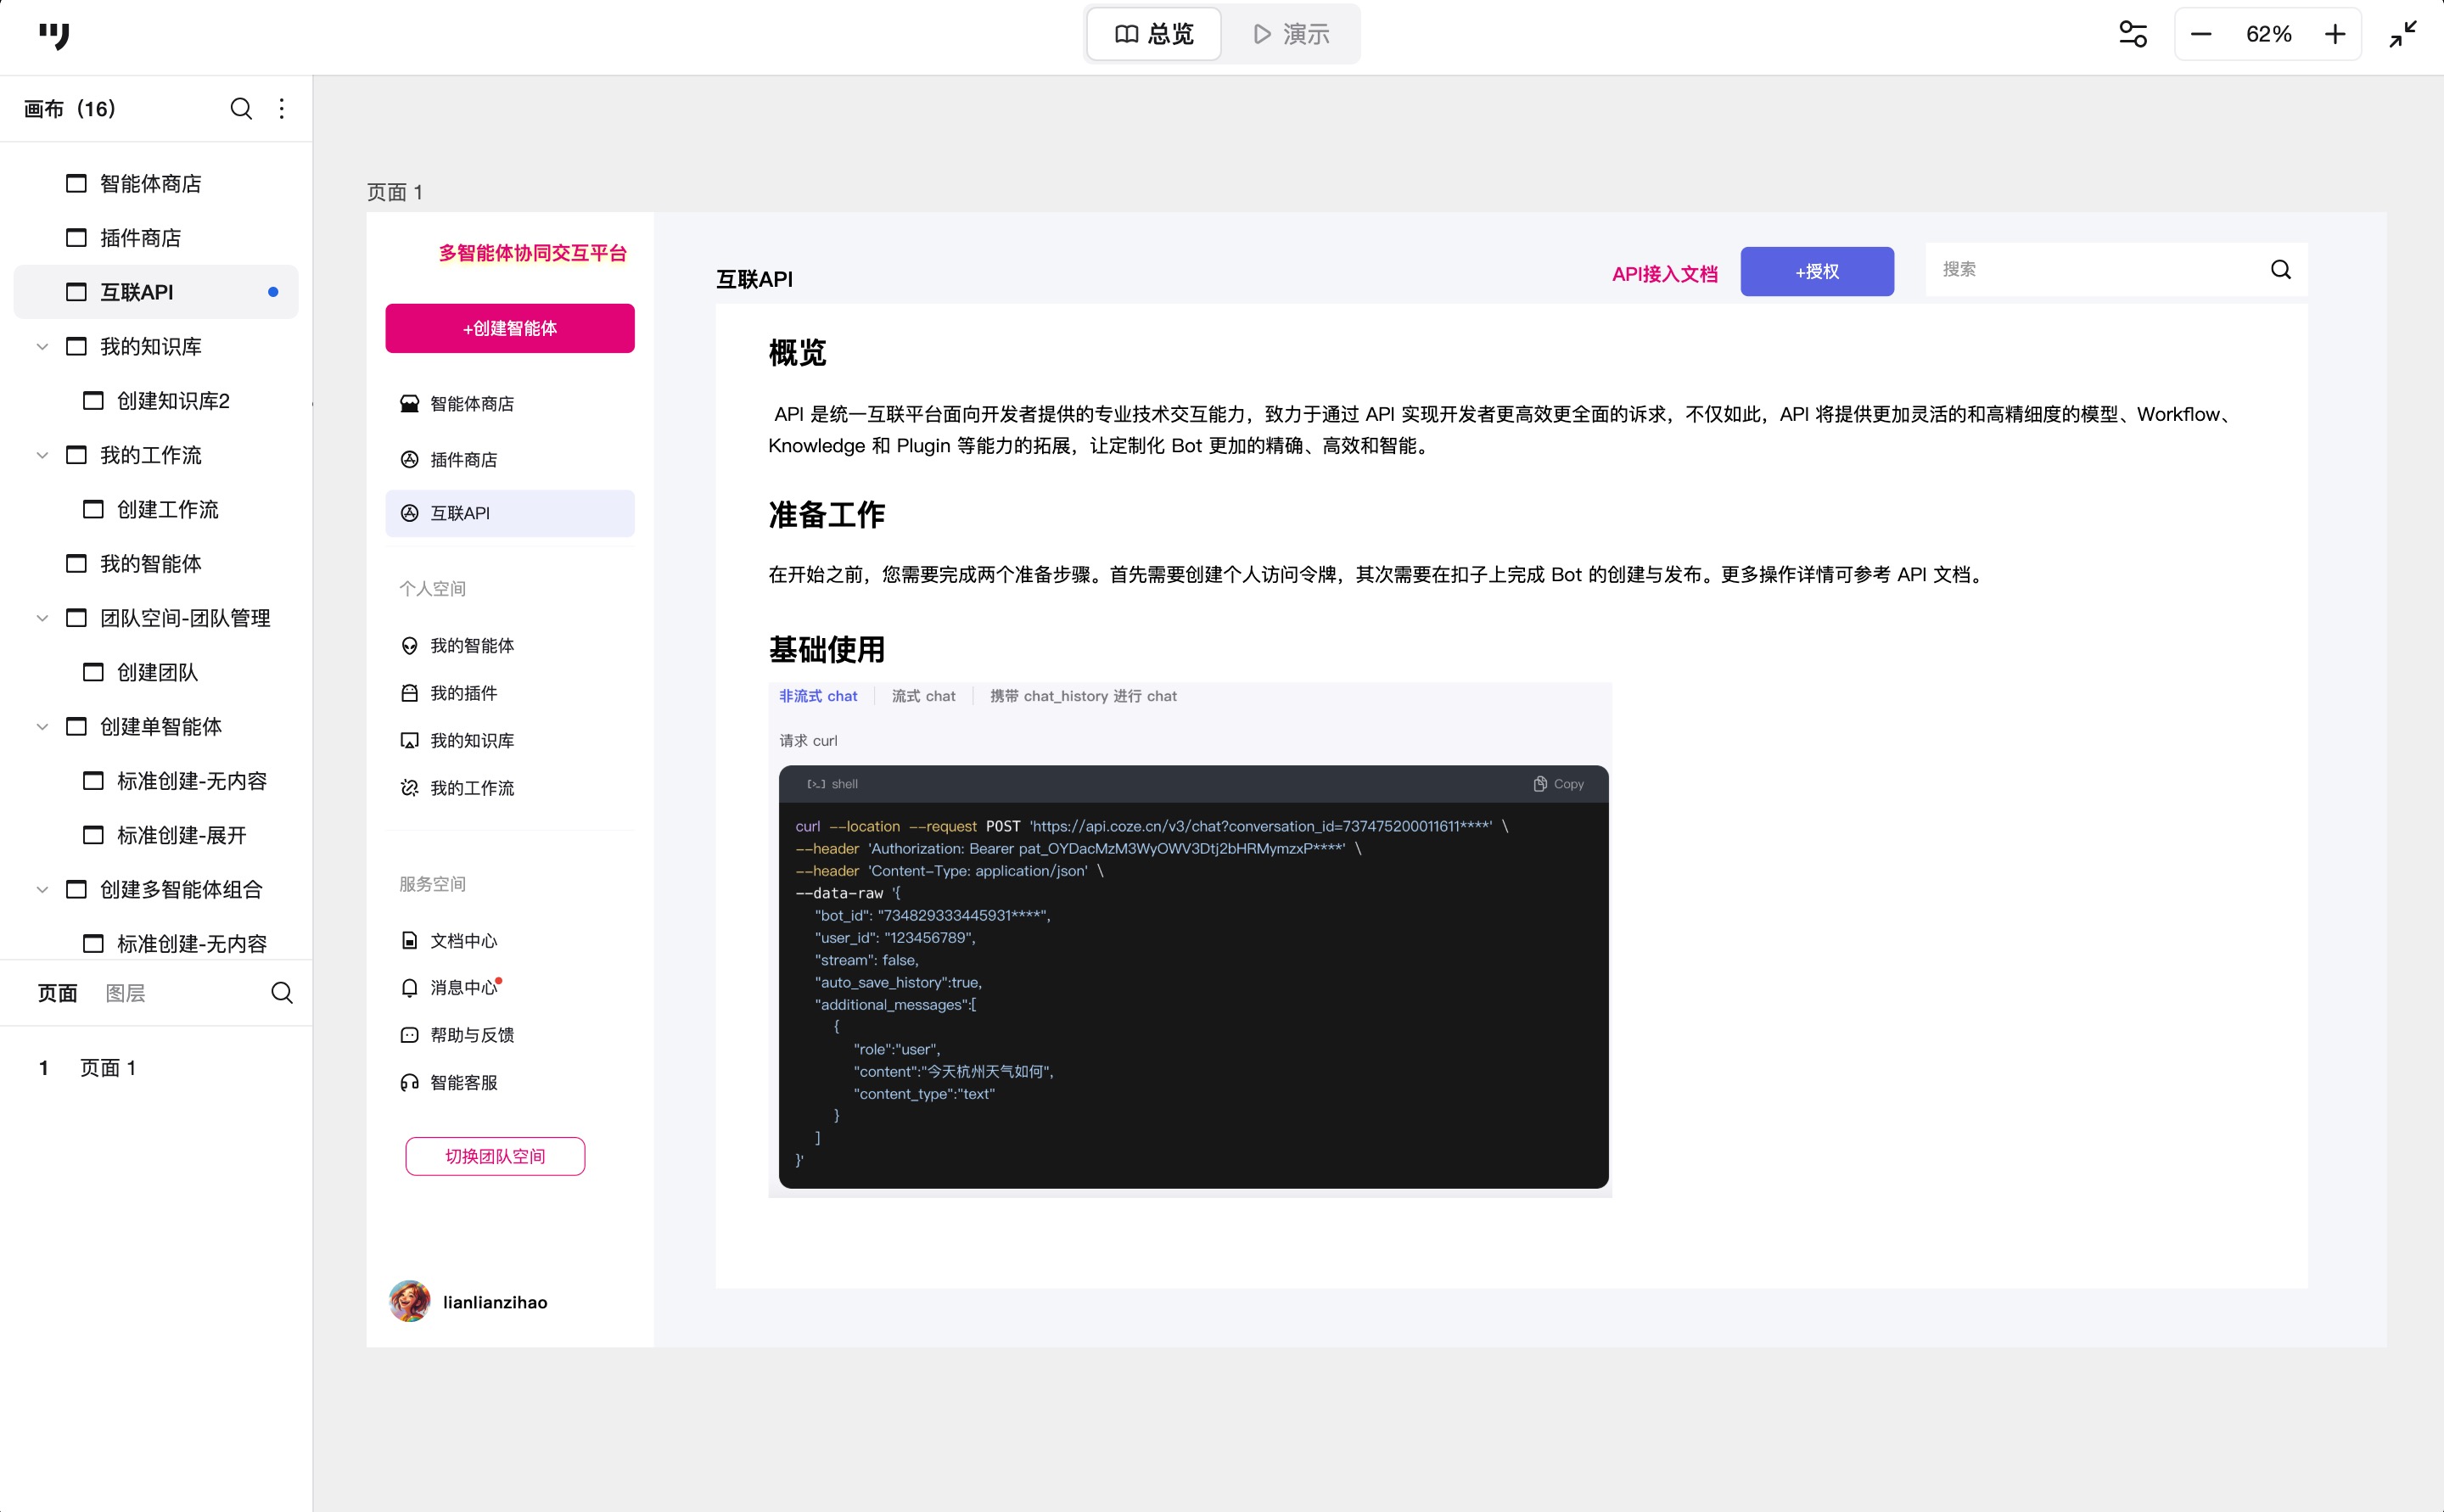Switch to 演示 presentation mode
The width and height of the screenshot is (2444, 1512).
pyautogui.click(x=1291, y=34)
